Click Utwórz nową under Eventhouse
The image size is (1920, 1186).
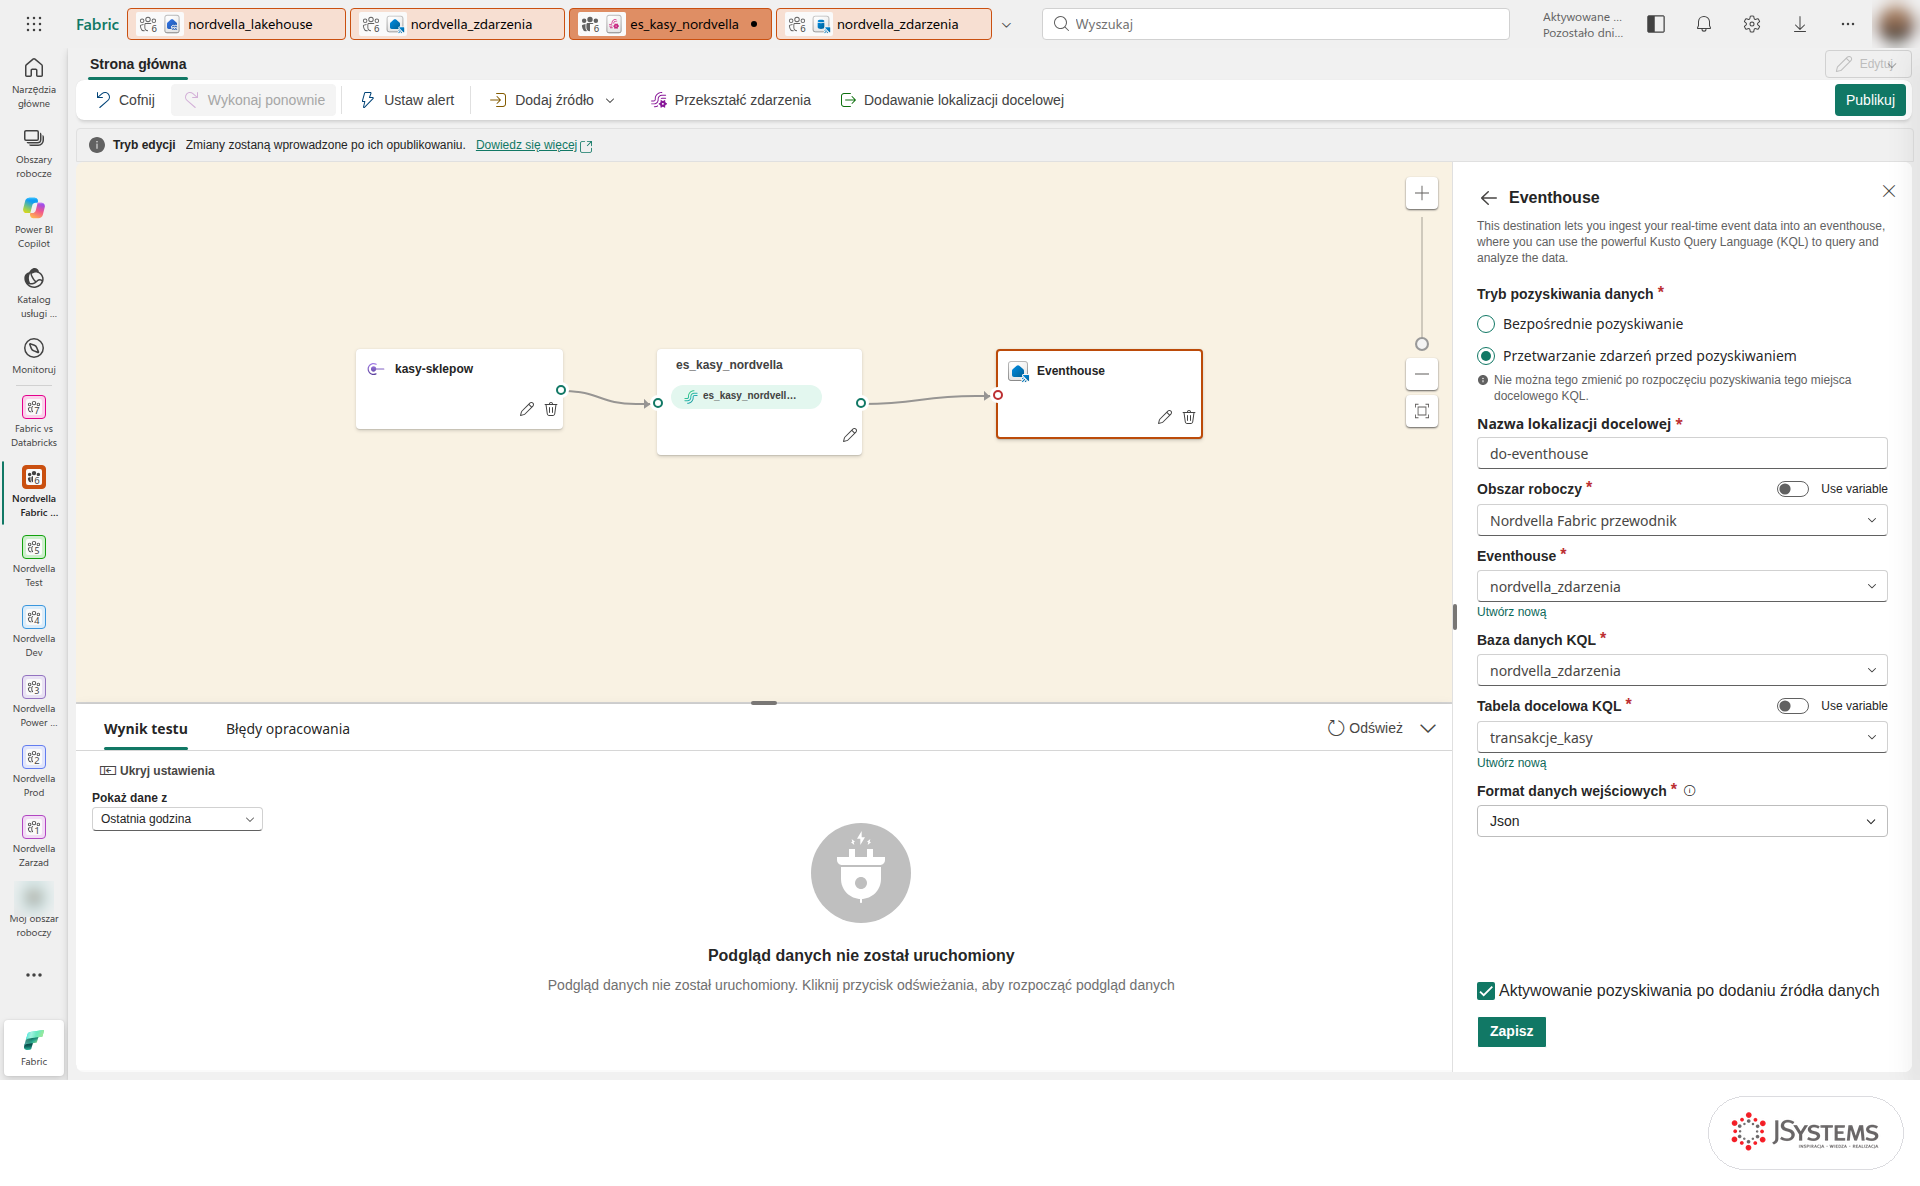point(1511,612)
